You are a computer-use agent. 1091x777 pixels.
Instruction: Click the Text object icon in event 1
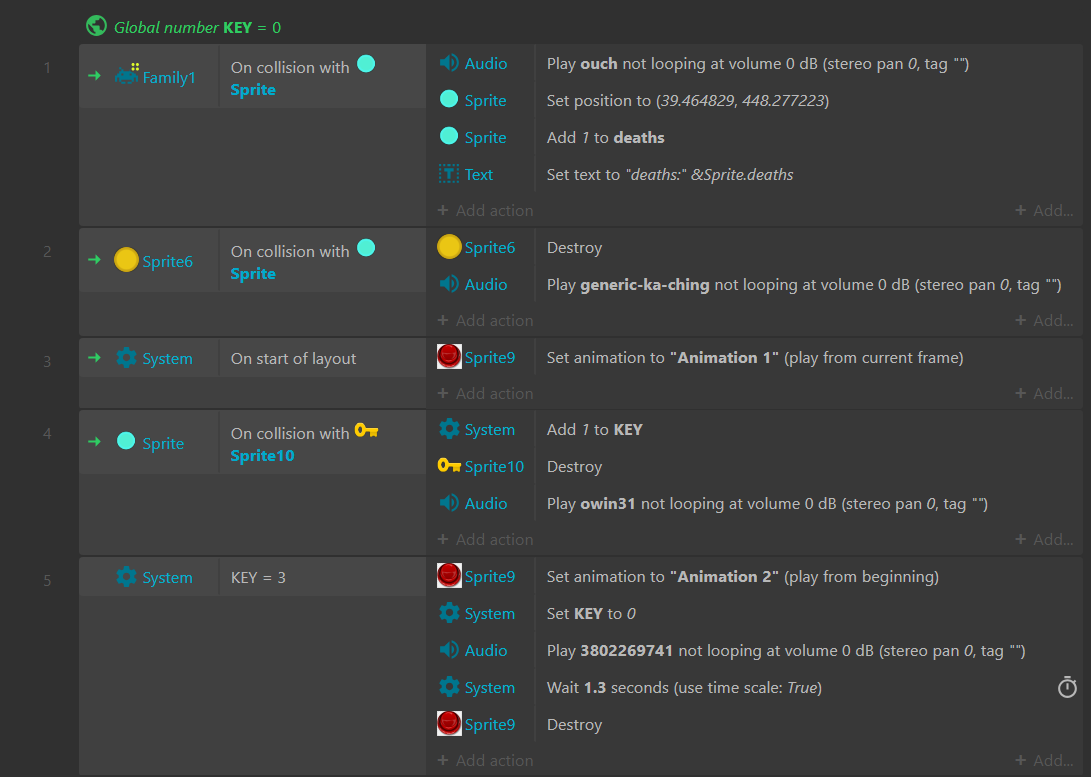click(x=449, y=174)
